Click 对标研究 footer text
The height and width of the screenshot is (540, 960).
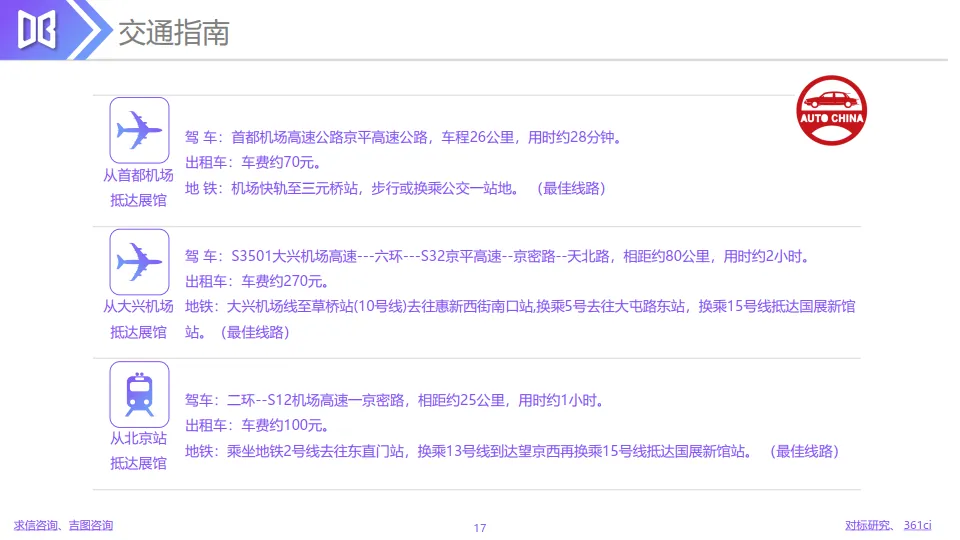tap(868, 525)
